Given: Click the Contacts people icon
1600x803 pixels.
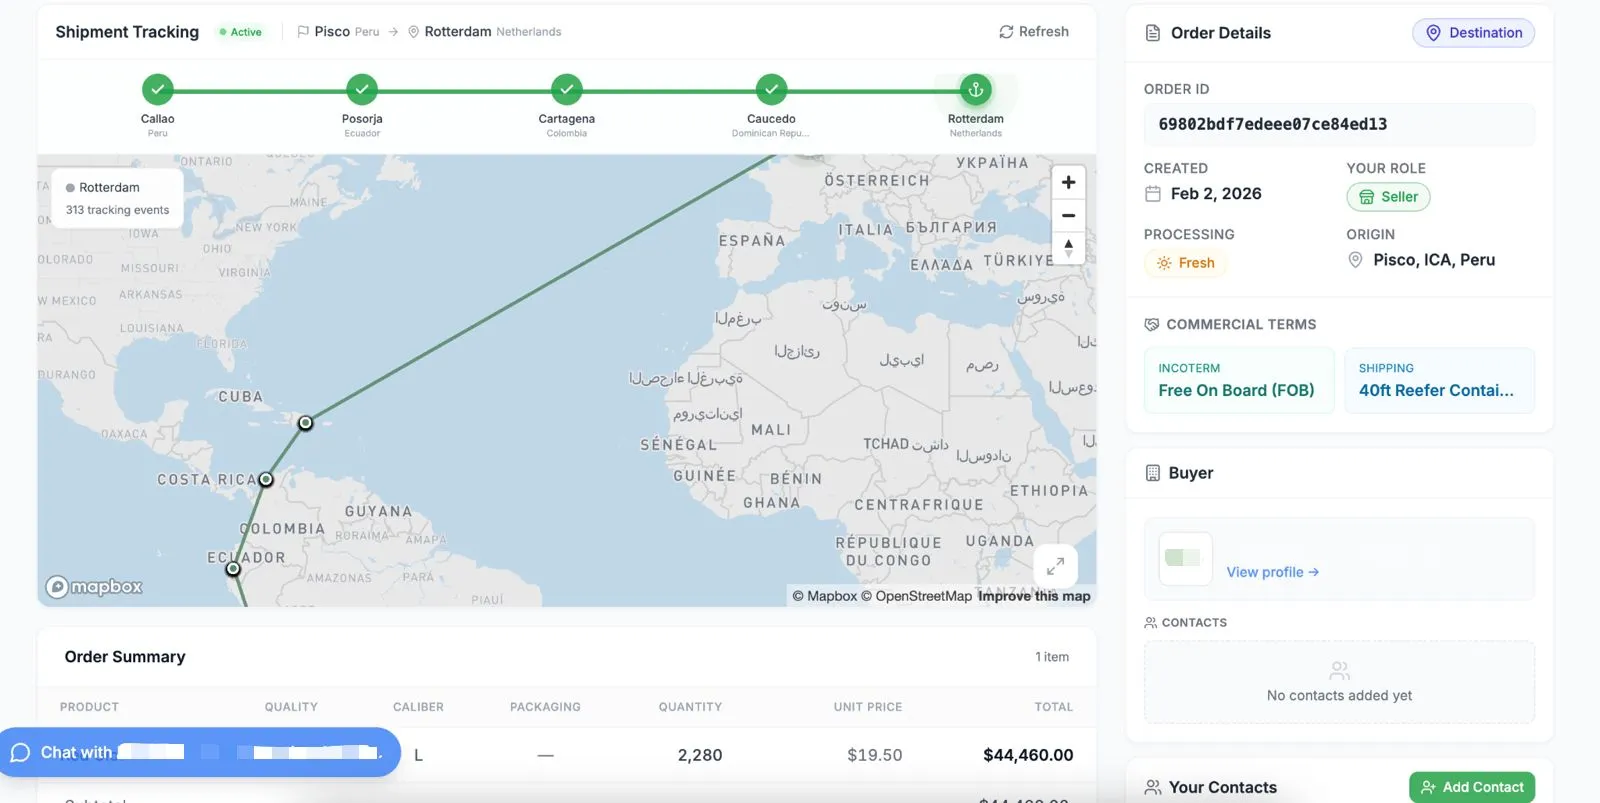Looking at the screenshot, I should 1151,622.
